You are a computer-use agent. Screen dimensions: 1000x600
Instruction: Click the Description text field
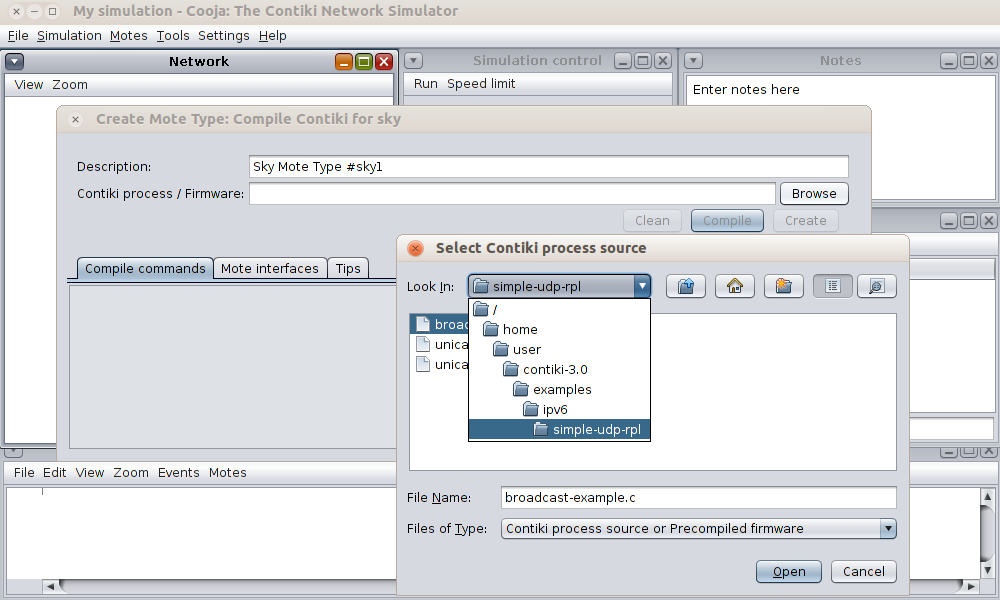pos(548,166)
